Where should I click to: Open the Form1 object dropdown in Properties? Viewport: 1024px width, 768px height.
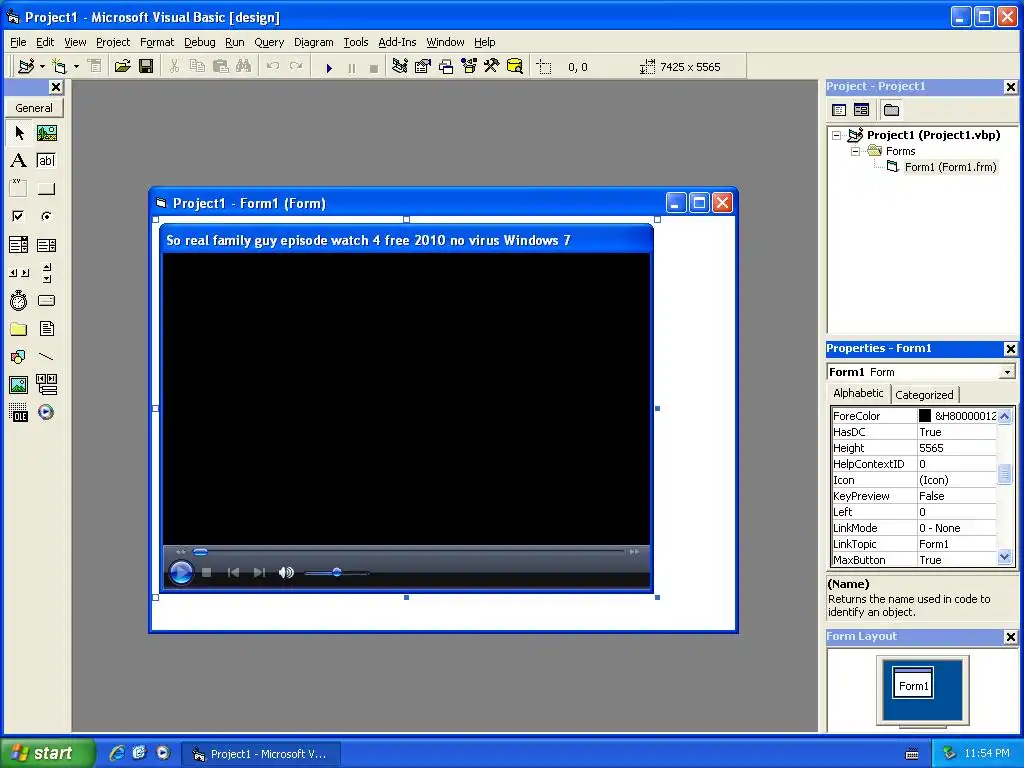1007,372
